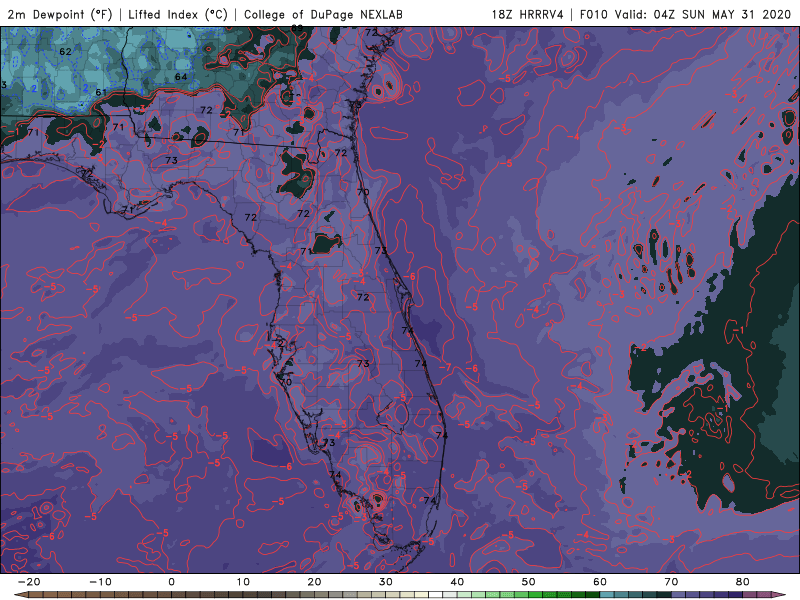Click the "61" dewpoint value on the map
Viewport: 800px width, 600px height.
point(101,93)
